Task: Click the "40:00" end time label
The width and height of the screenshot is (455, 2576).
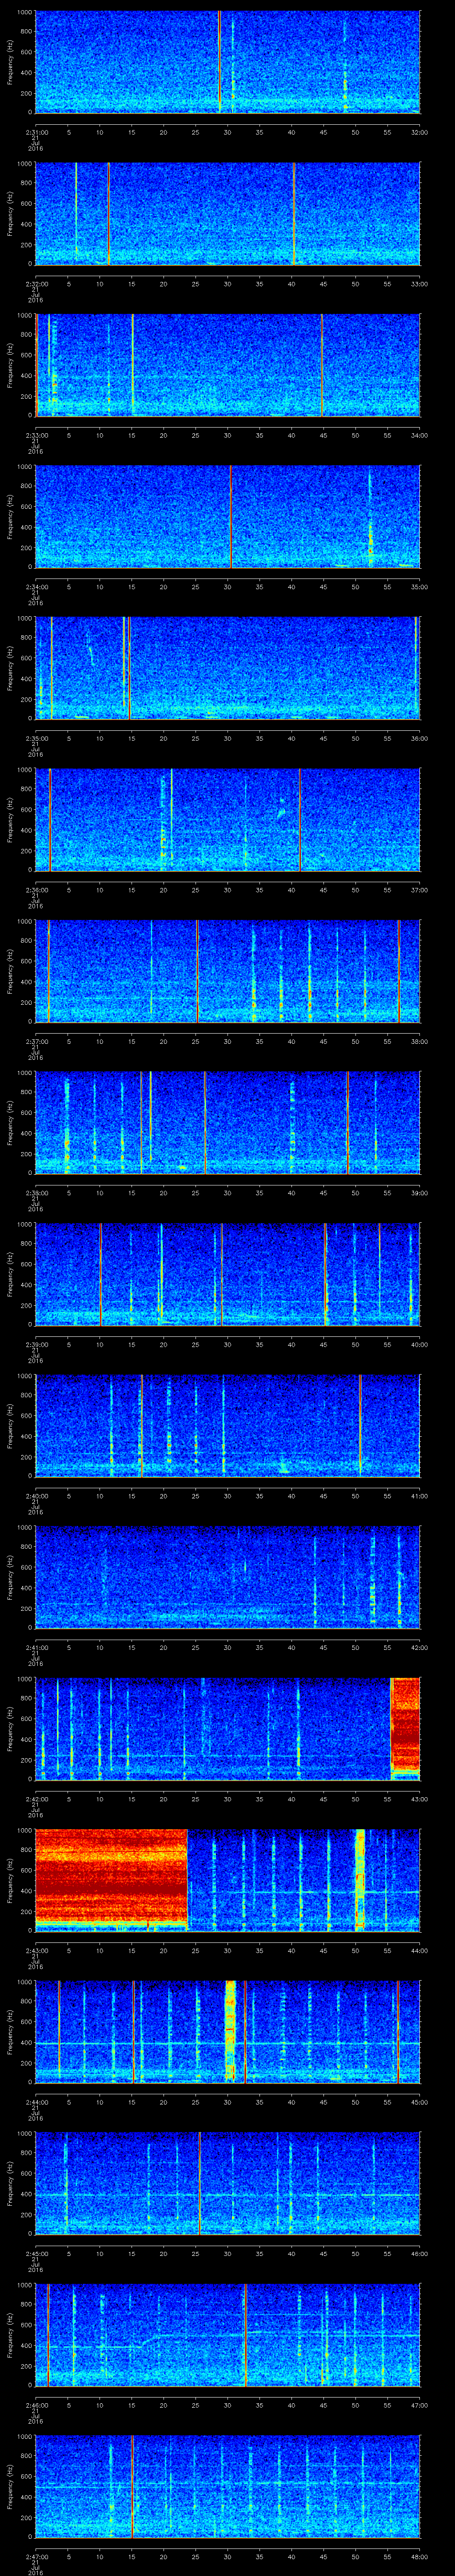Action: tap(419, 1344)
